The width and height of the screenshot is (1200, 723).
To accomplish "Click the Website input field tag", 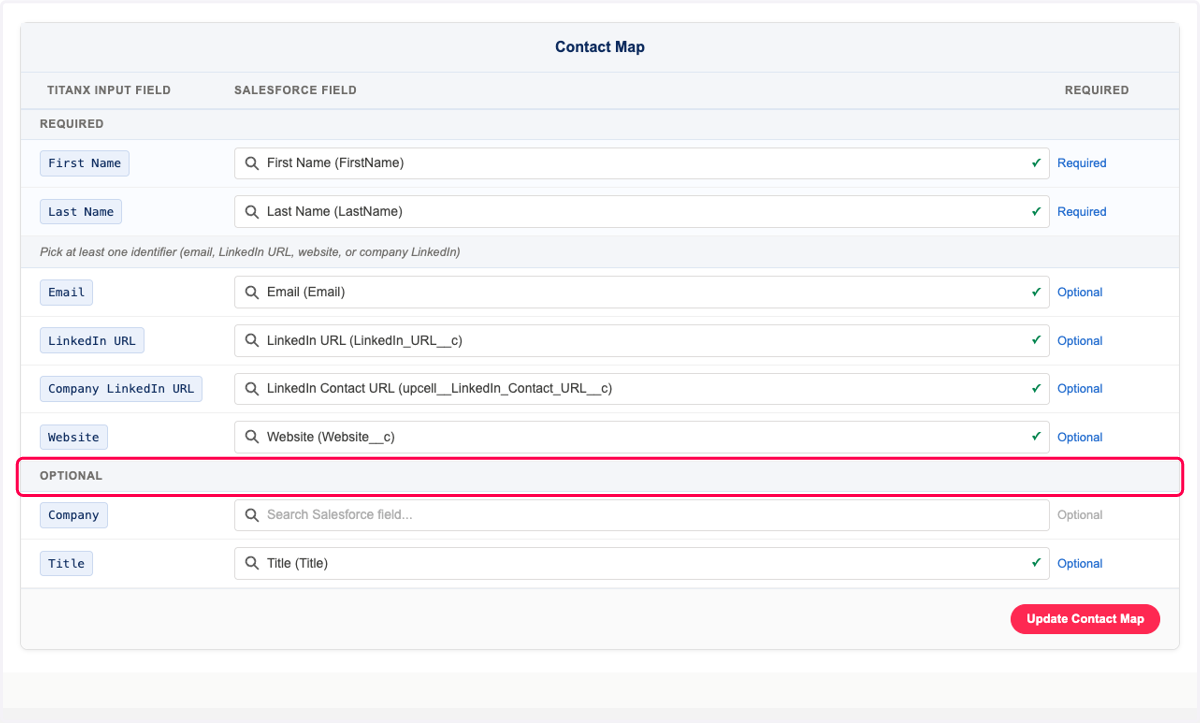I will (74, 437).
